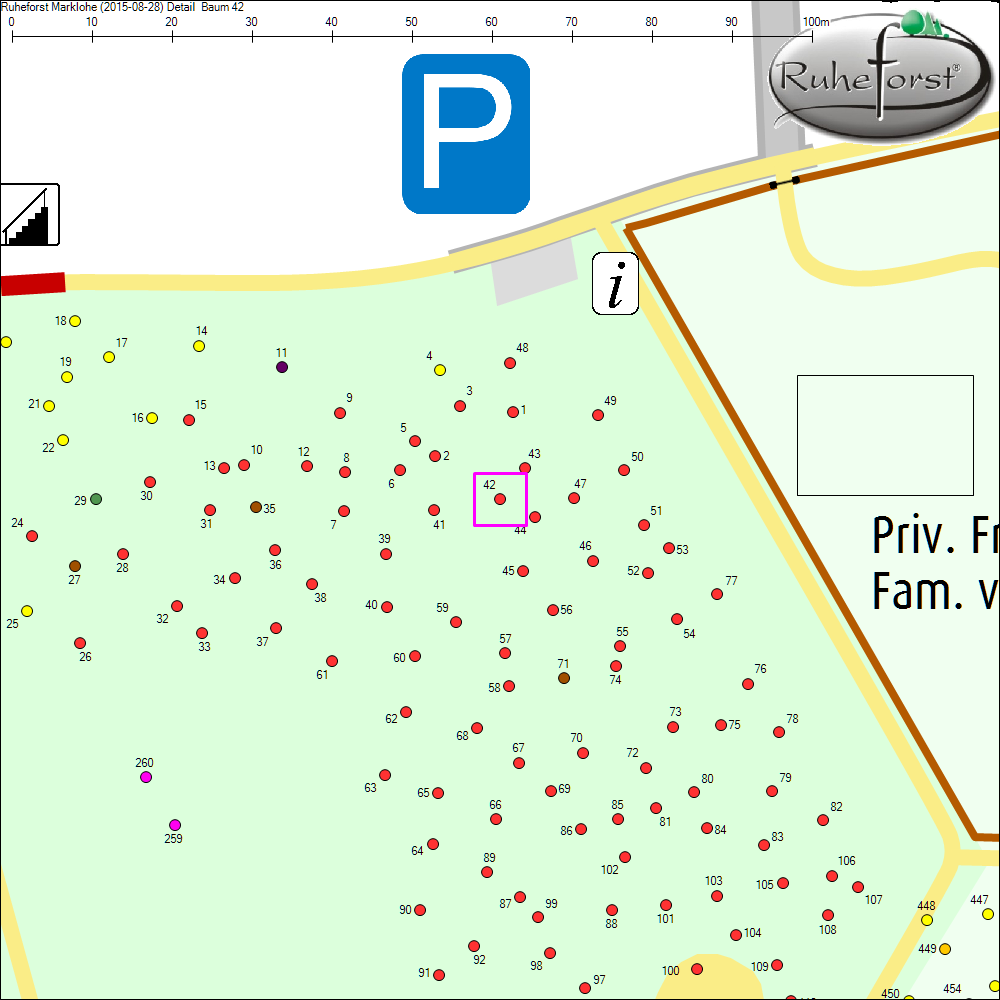Select red tree marker 56
This screenshot has width=1000, height=1000.
coord(553,610)
